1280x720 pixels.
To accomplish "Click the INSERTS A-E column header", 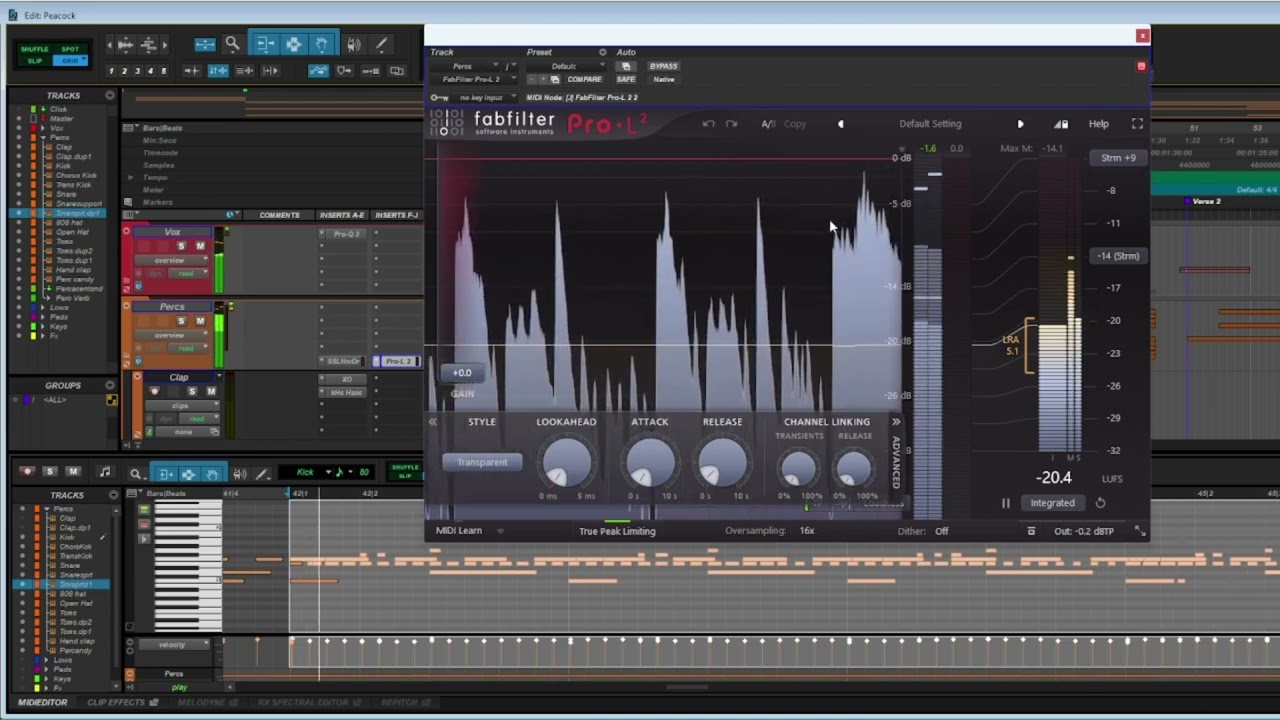I will pyautogui.click(x=342, y=215).
